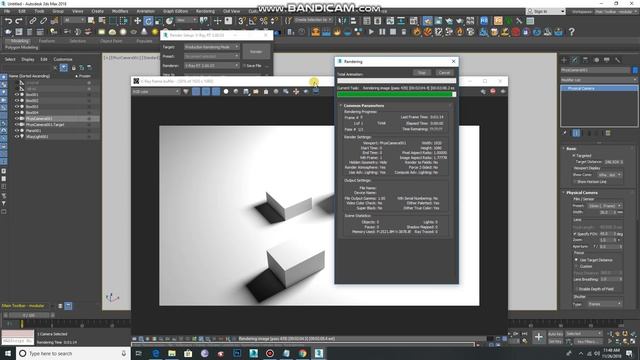This screenshot has width=640, height=360.
Task: Open the Target dropdown in Render Setup
Action: [x=211, y=47]
